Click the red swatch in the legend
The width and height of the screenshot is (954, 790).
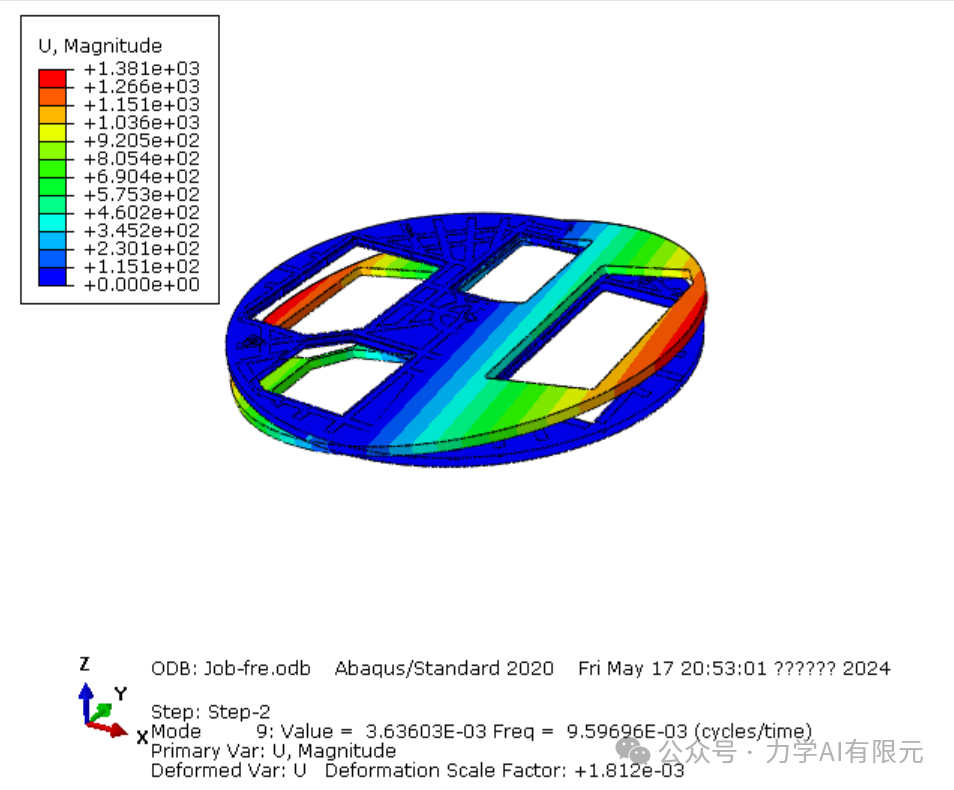point(52,79)
